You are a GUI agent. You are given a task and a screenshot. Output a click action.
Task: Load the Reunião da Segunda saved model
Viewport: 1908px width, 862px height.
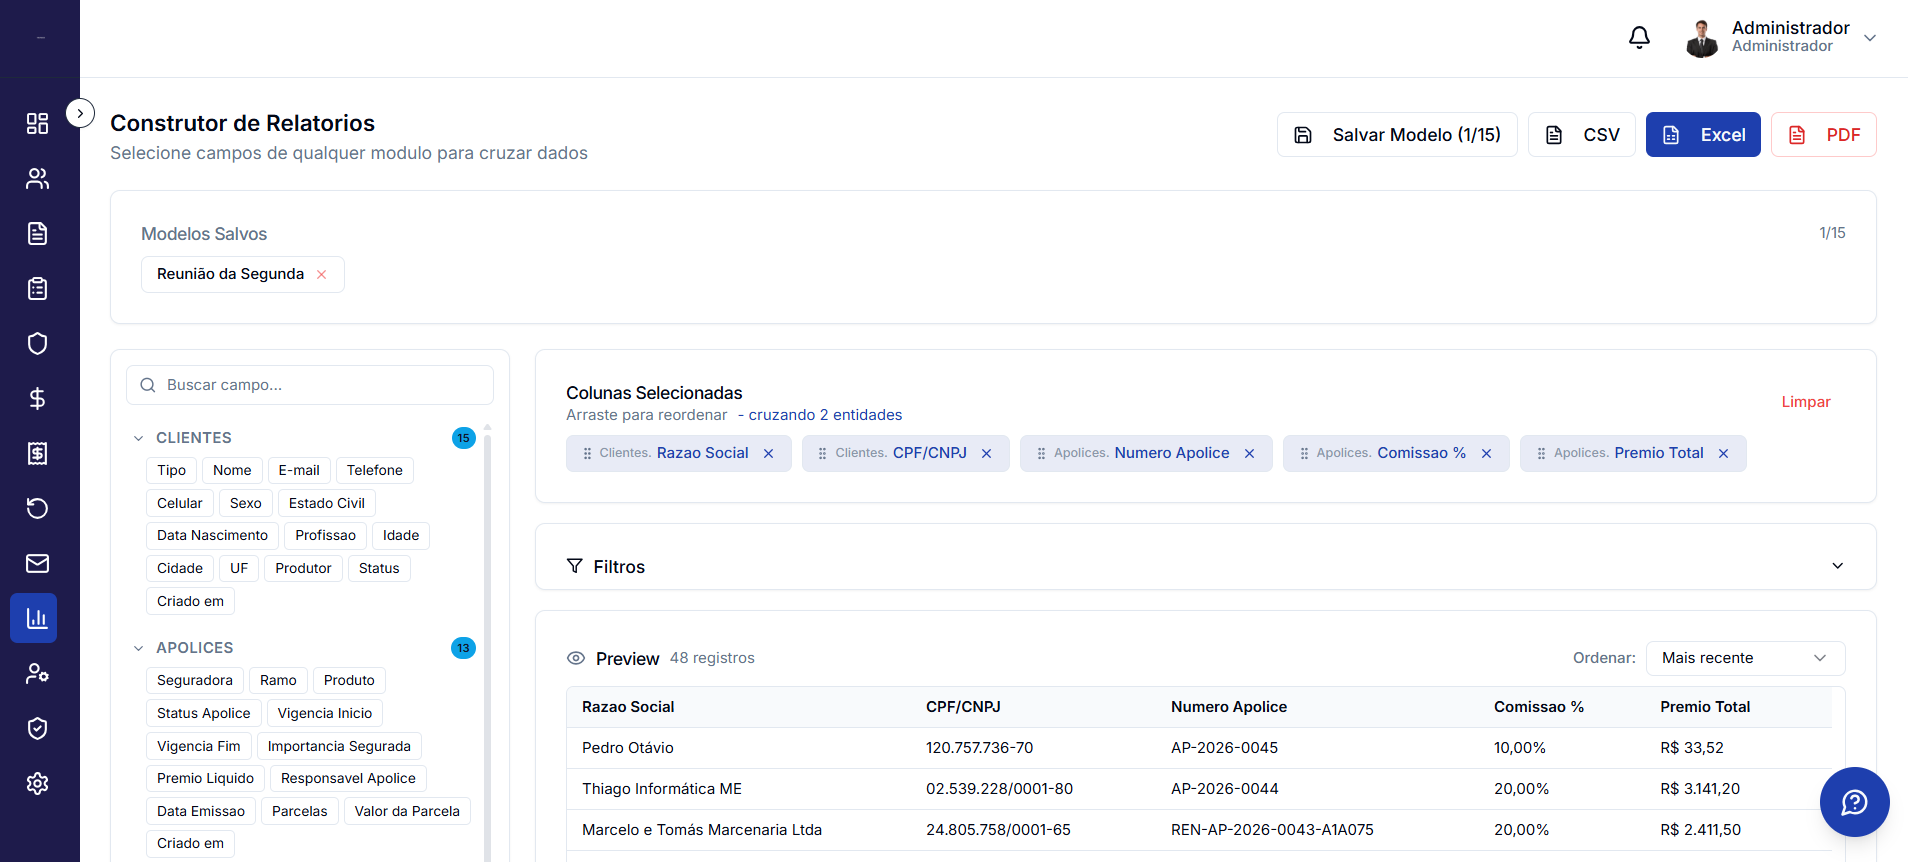pyautogui.click(x=230, y=274)
